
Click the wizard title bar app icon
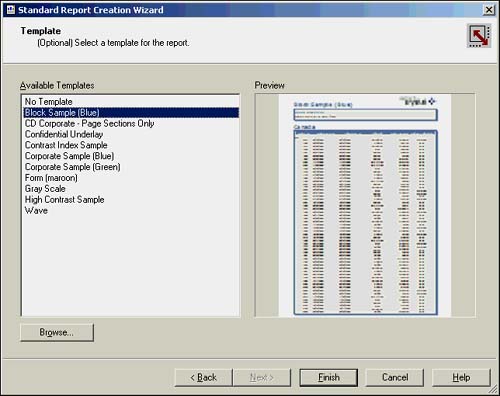11,10
